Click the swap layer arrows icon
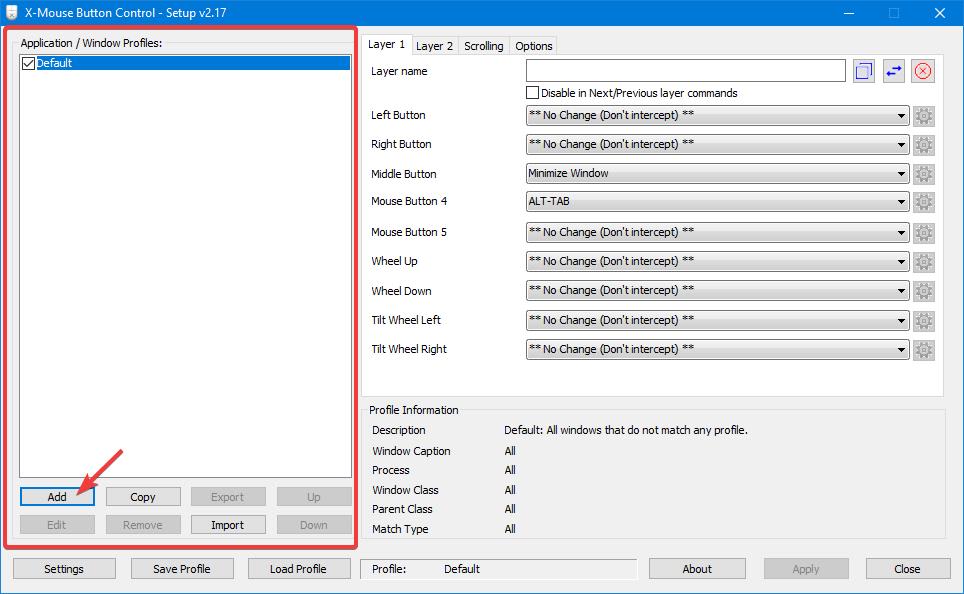The width and height of the screenshot is (964, 594). point(893,71)
